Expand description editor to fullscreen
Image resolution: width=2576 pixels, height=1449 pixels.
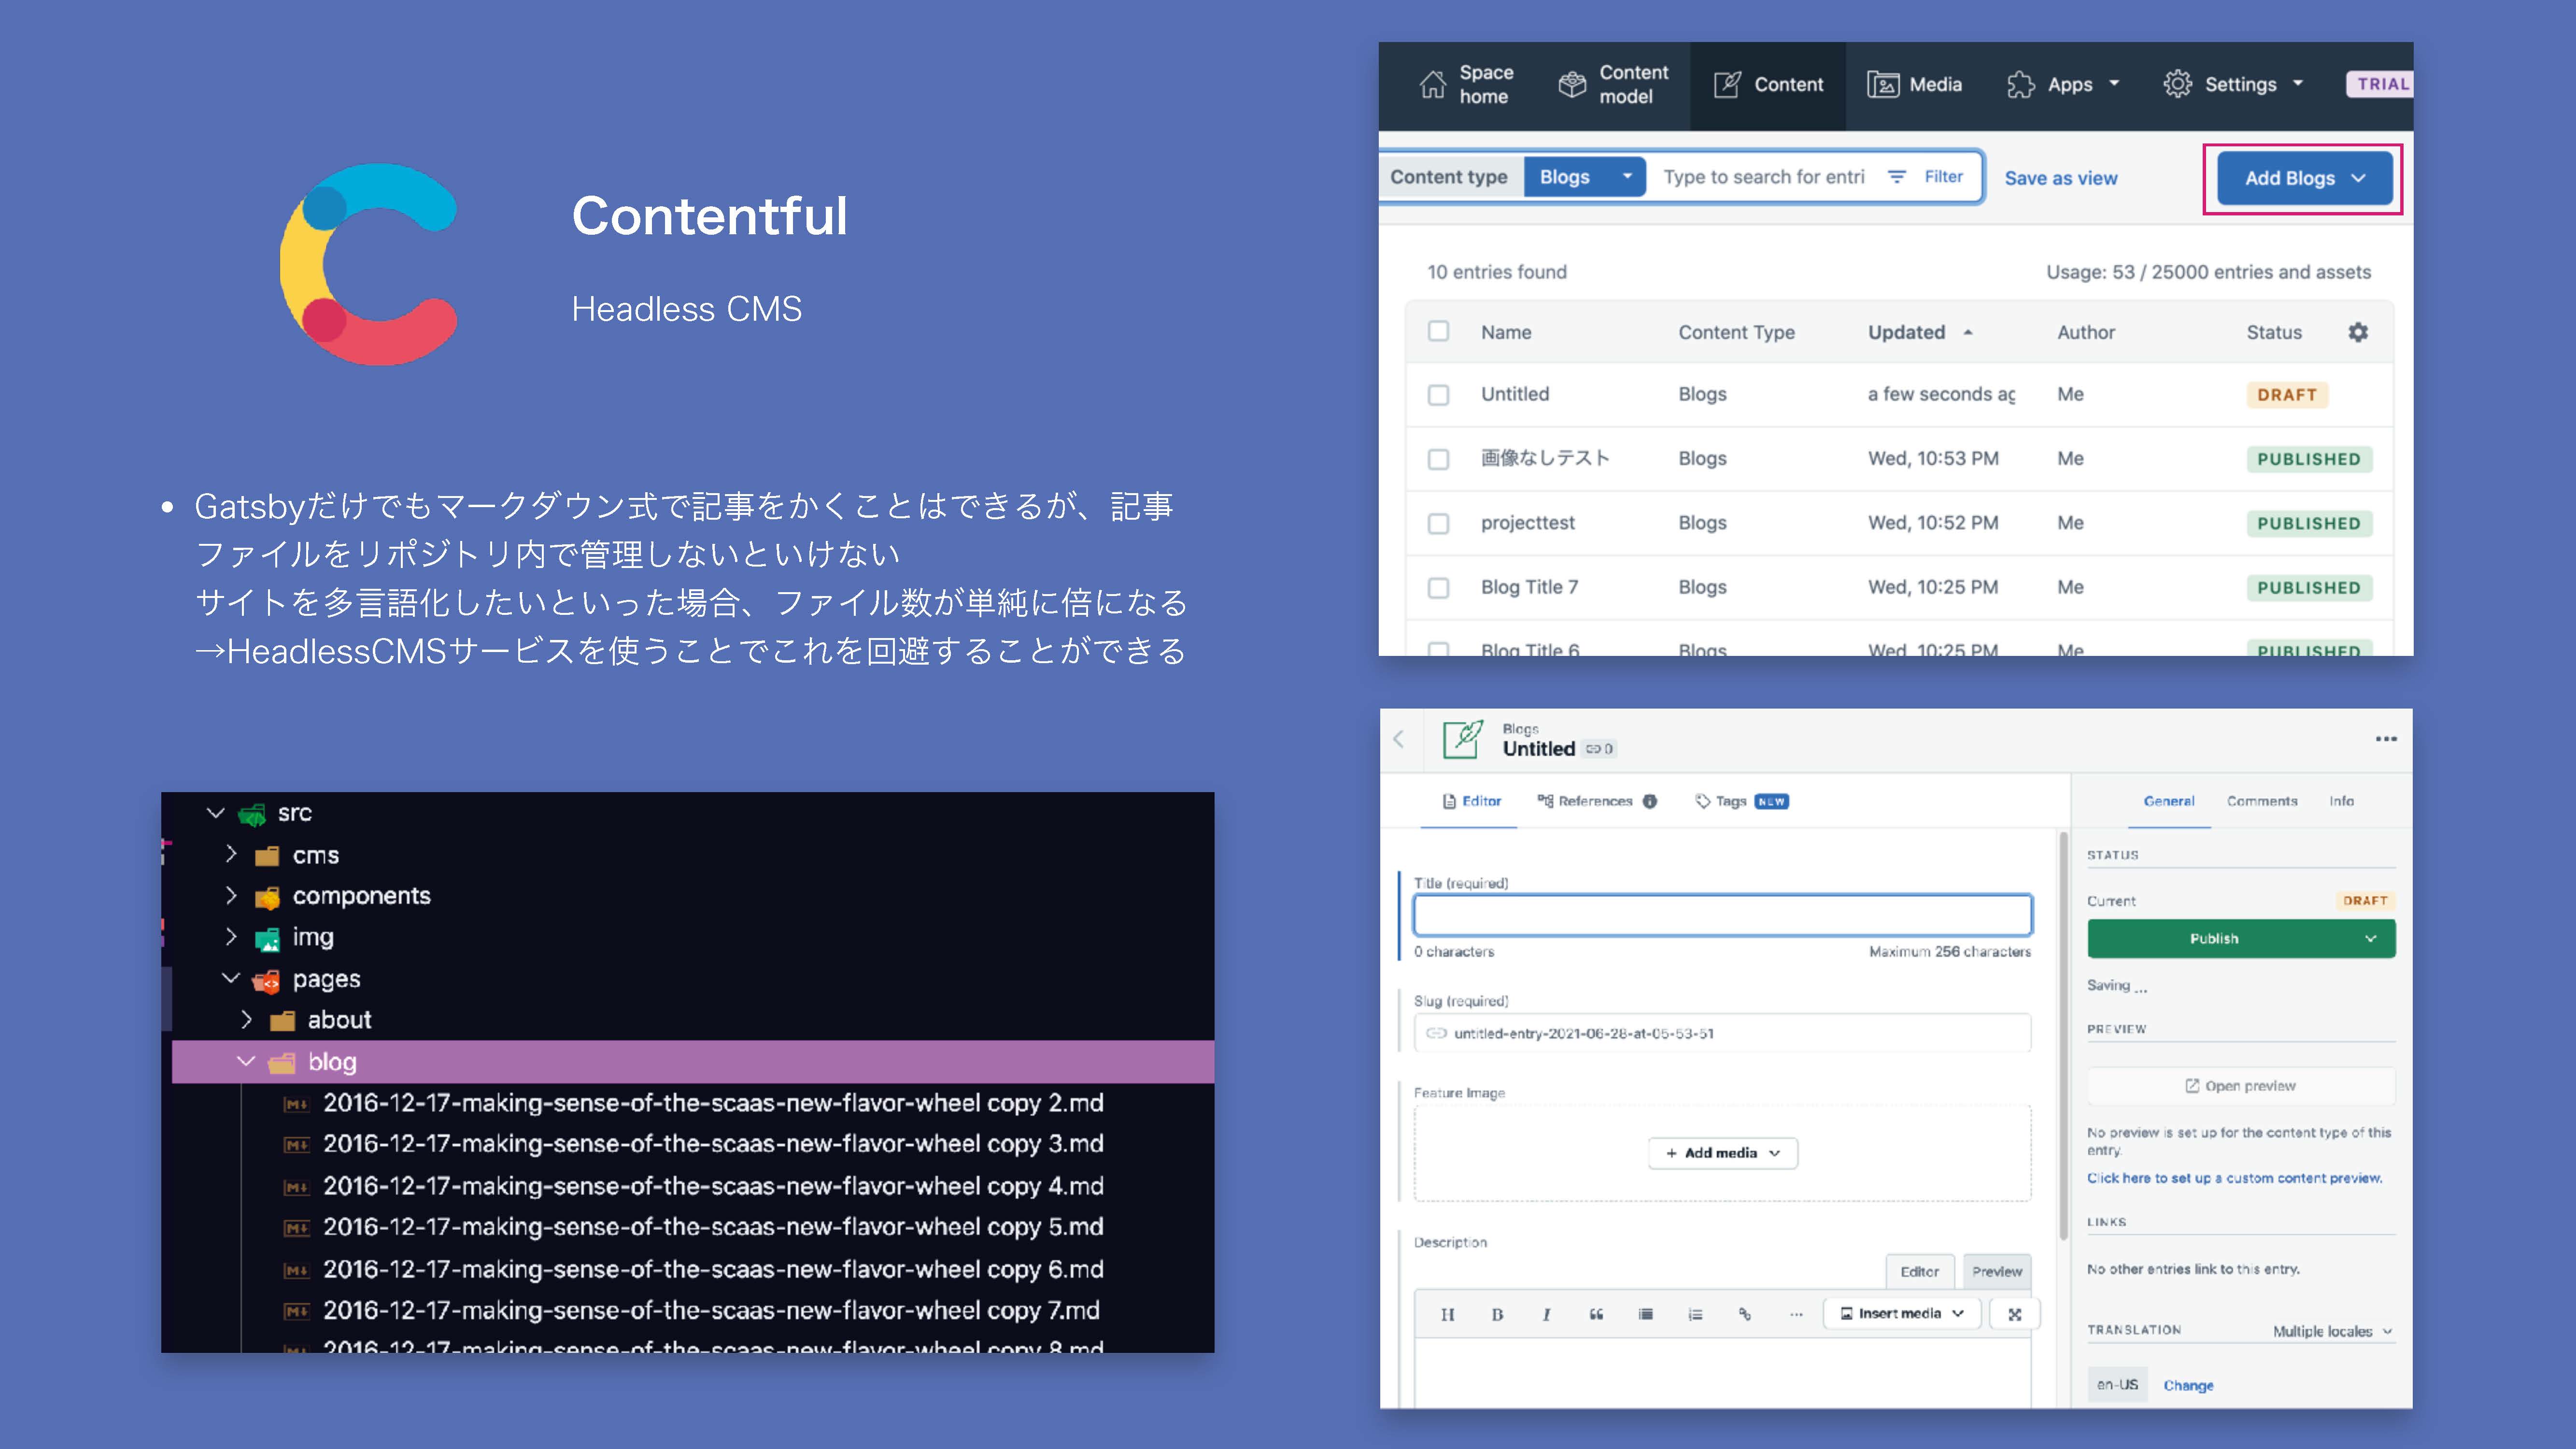tap(2015, 1314)
